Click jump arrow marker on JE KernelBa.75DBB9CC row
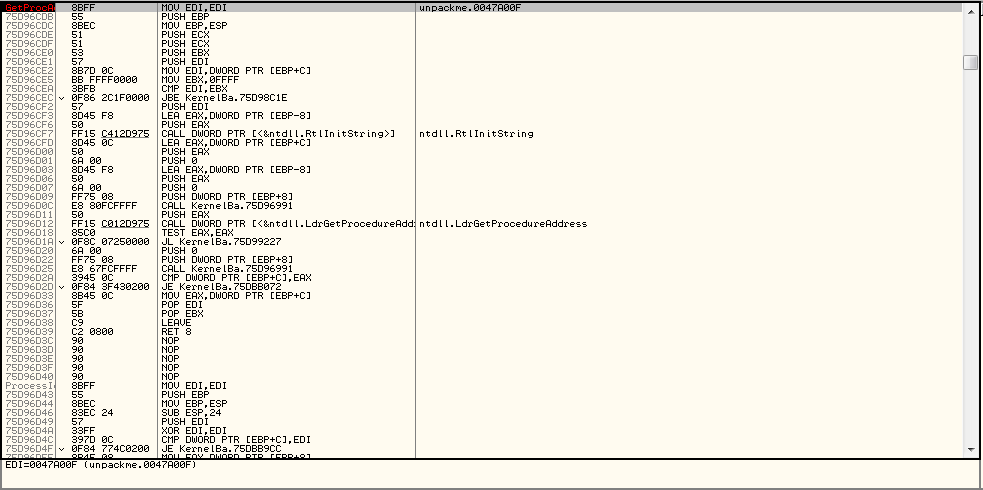Image resolution: width=983 pixels, height=490 pixels. click(x=61, y=449)
